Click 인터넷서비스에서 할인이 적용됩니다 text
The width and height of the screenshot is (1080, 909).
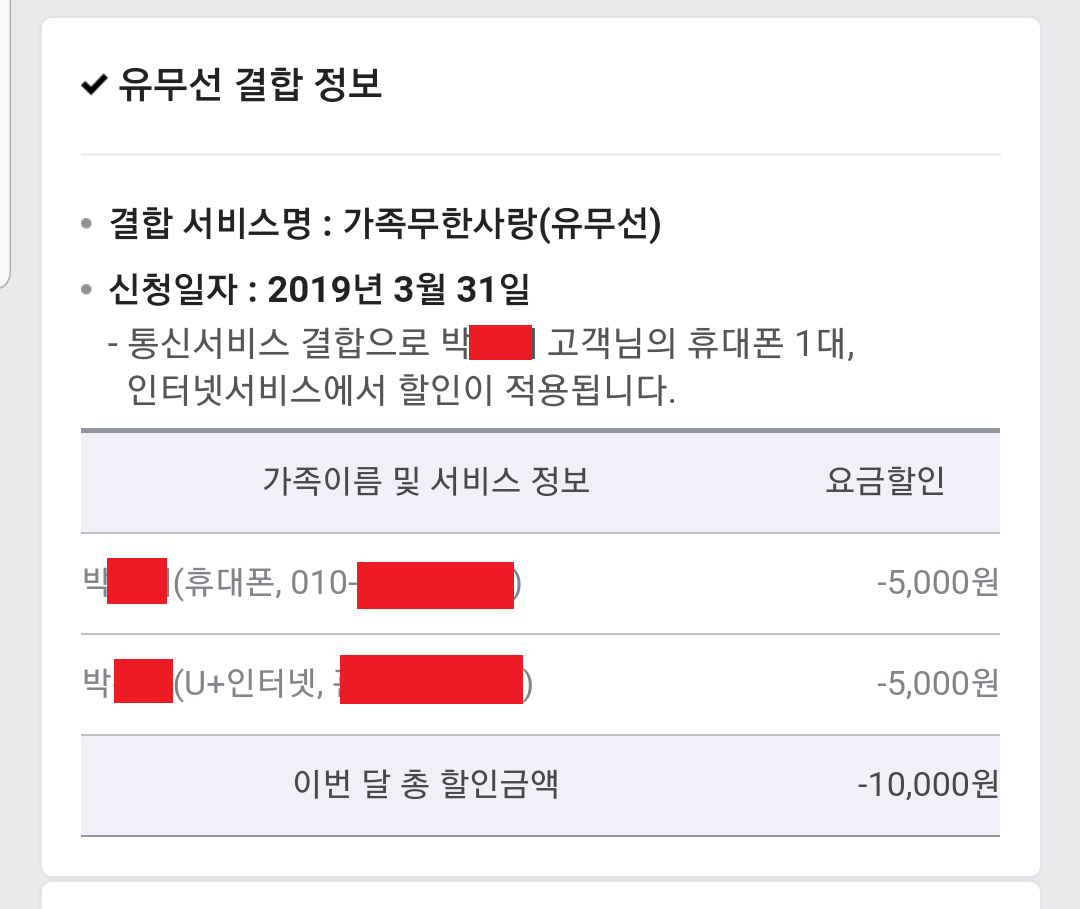402,389
